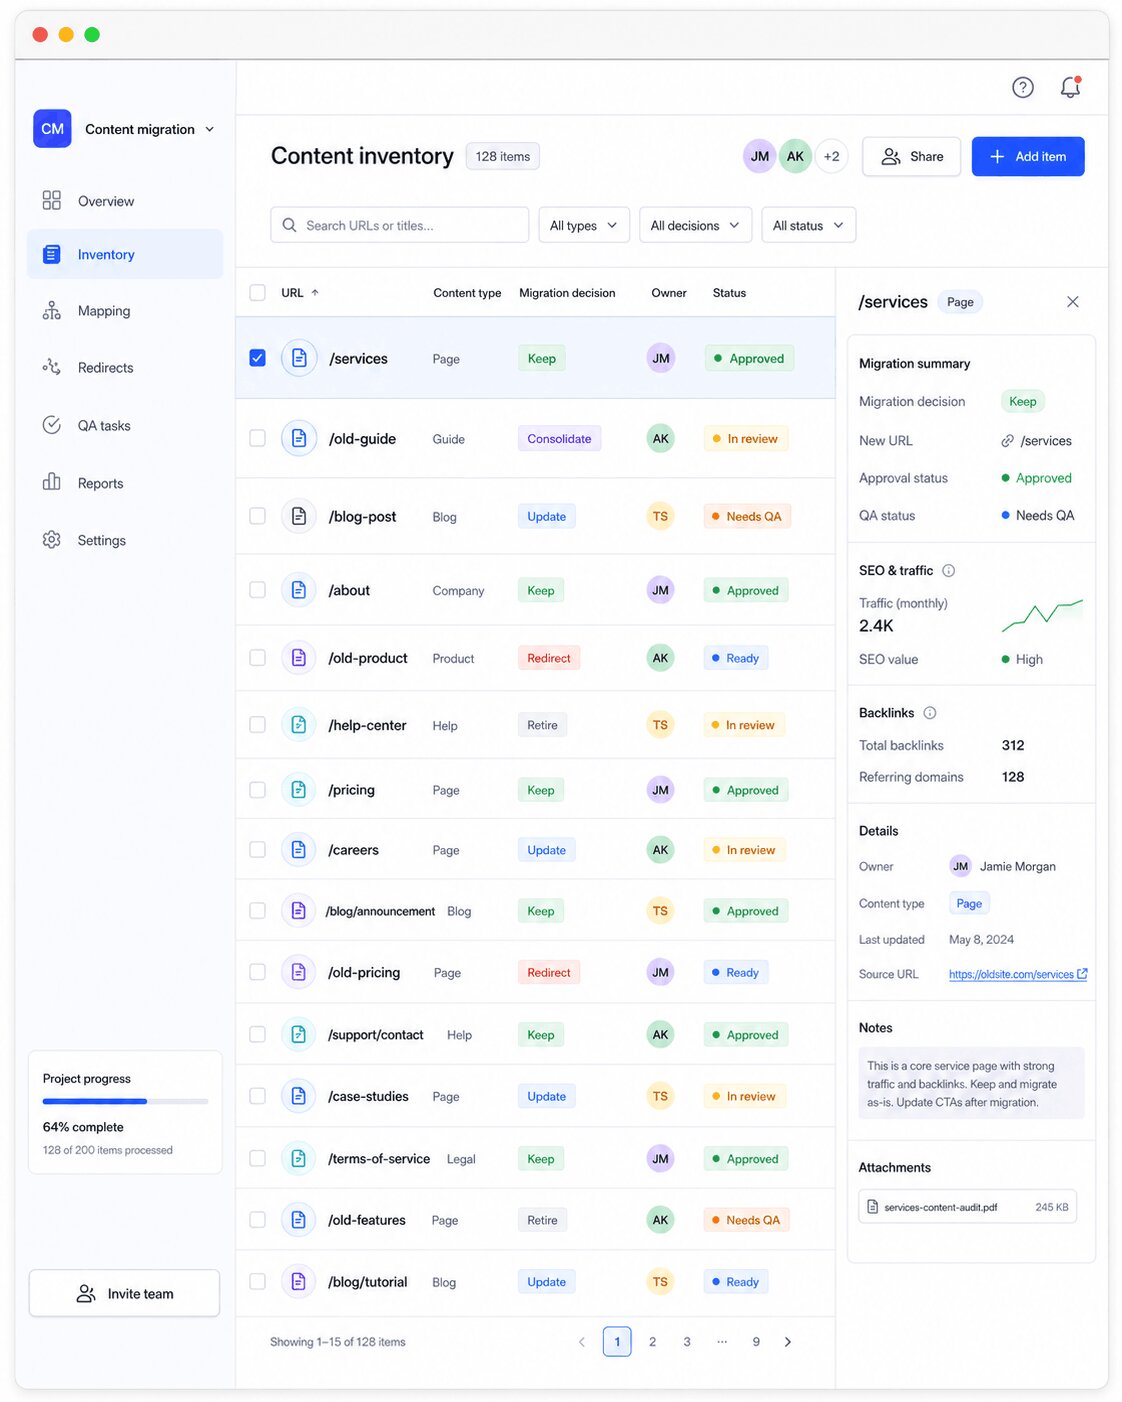Image resolution: width=1122 pixels, height=1402 pixels.
Task: Click the Search URLs or titles field
Action: pyautogui.click(x=399, y=225)
